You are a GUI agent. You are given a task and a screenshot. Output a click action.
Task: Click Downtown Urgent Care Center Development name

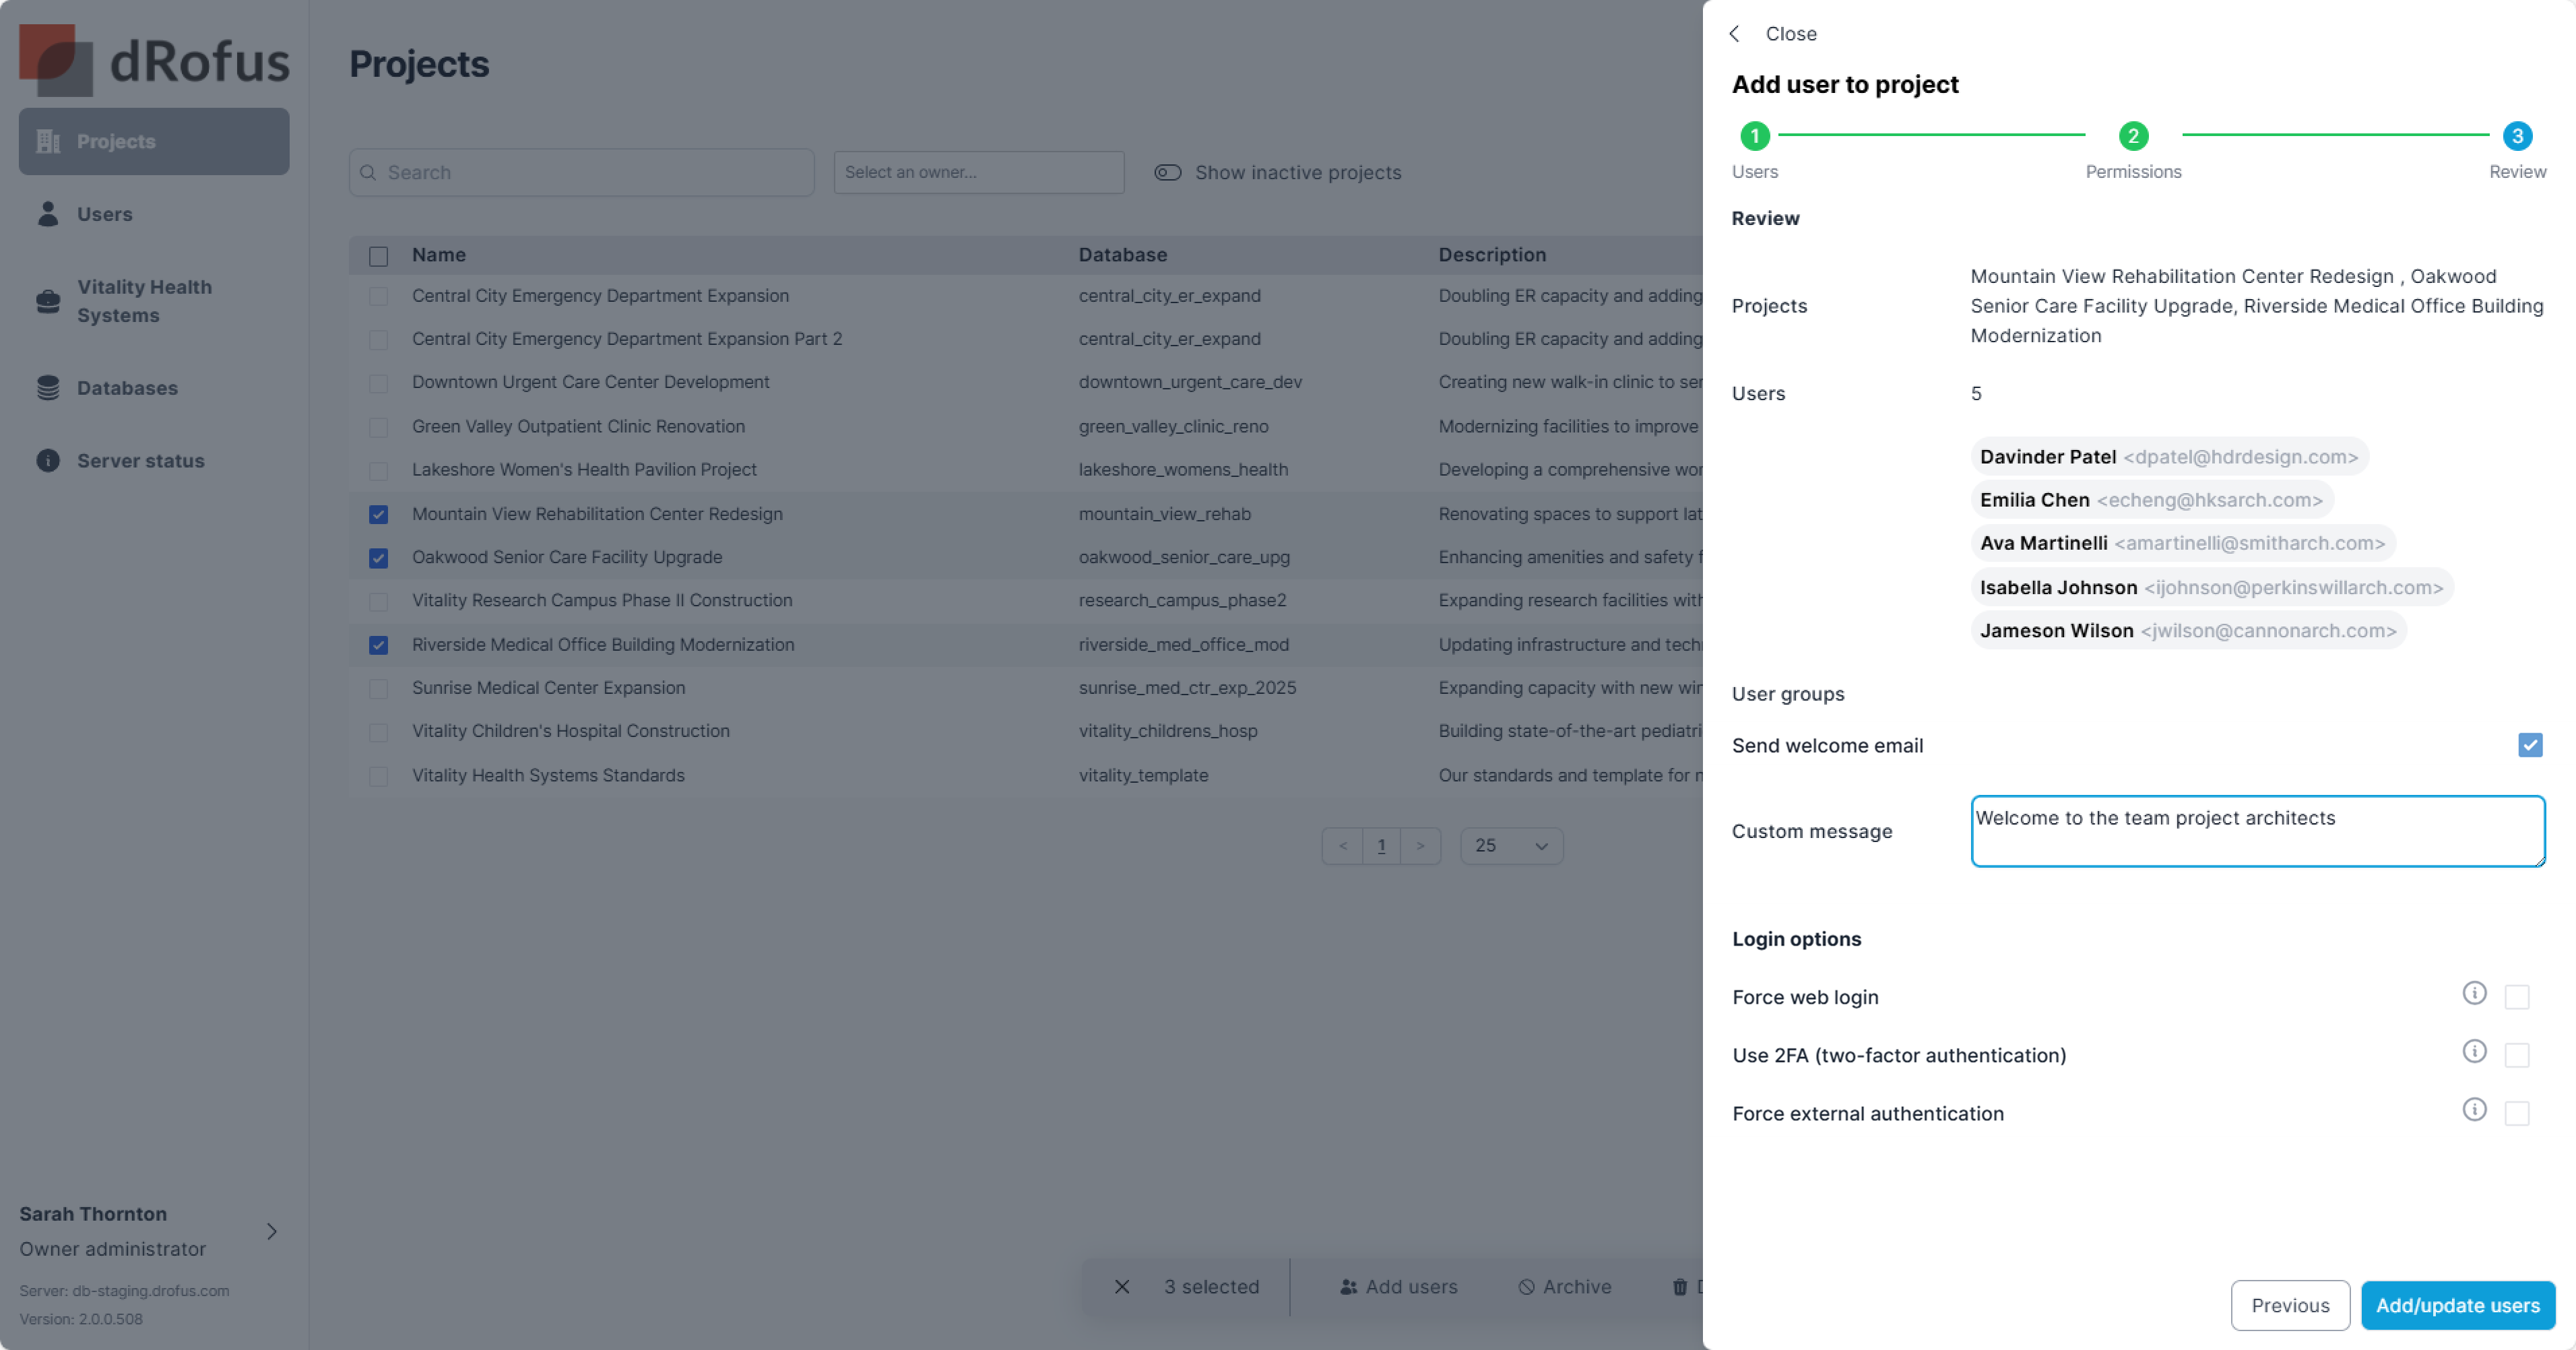click(591, 382)
